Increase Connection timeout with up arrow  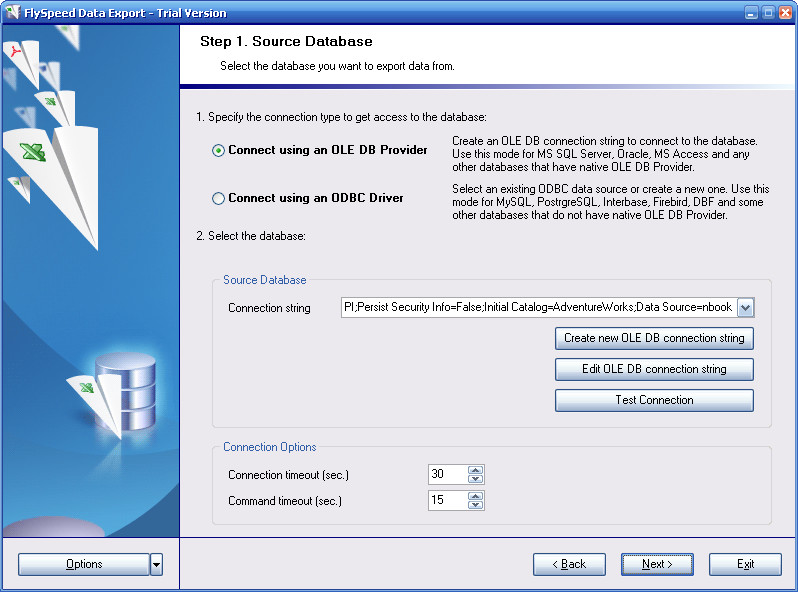click(x=475, y=470)
